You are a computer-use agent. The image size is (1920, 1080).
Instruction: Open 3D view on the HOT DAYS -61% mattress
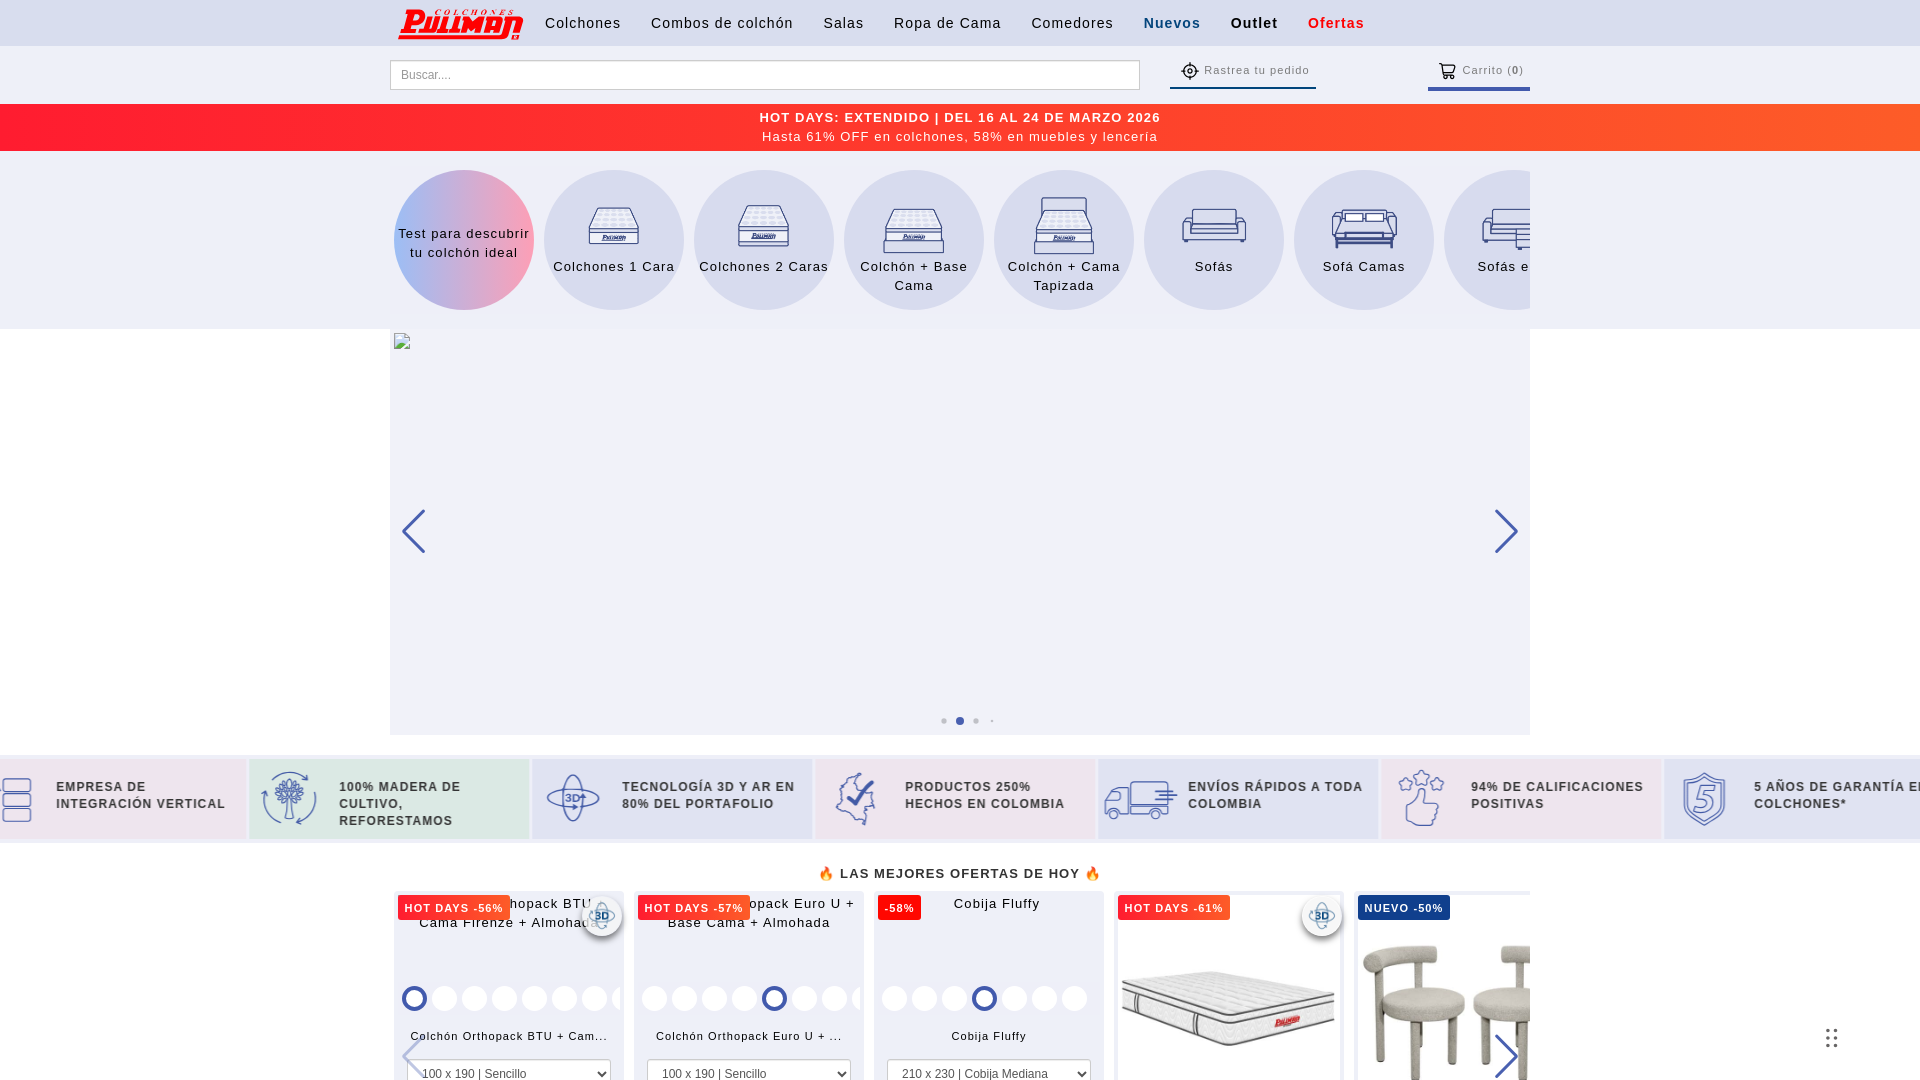coord(1322,916)
